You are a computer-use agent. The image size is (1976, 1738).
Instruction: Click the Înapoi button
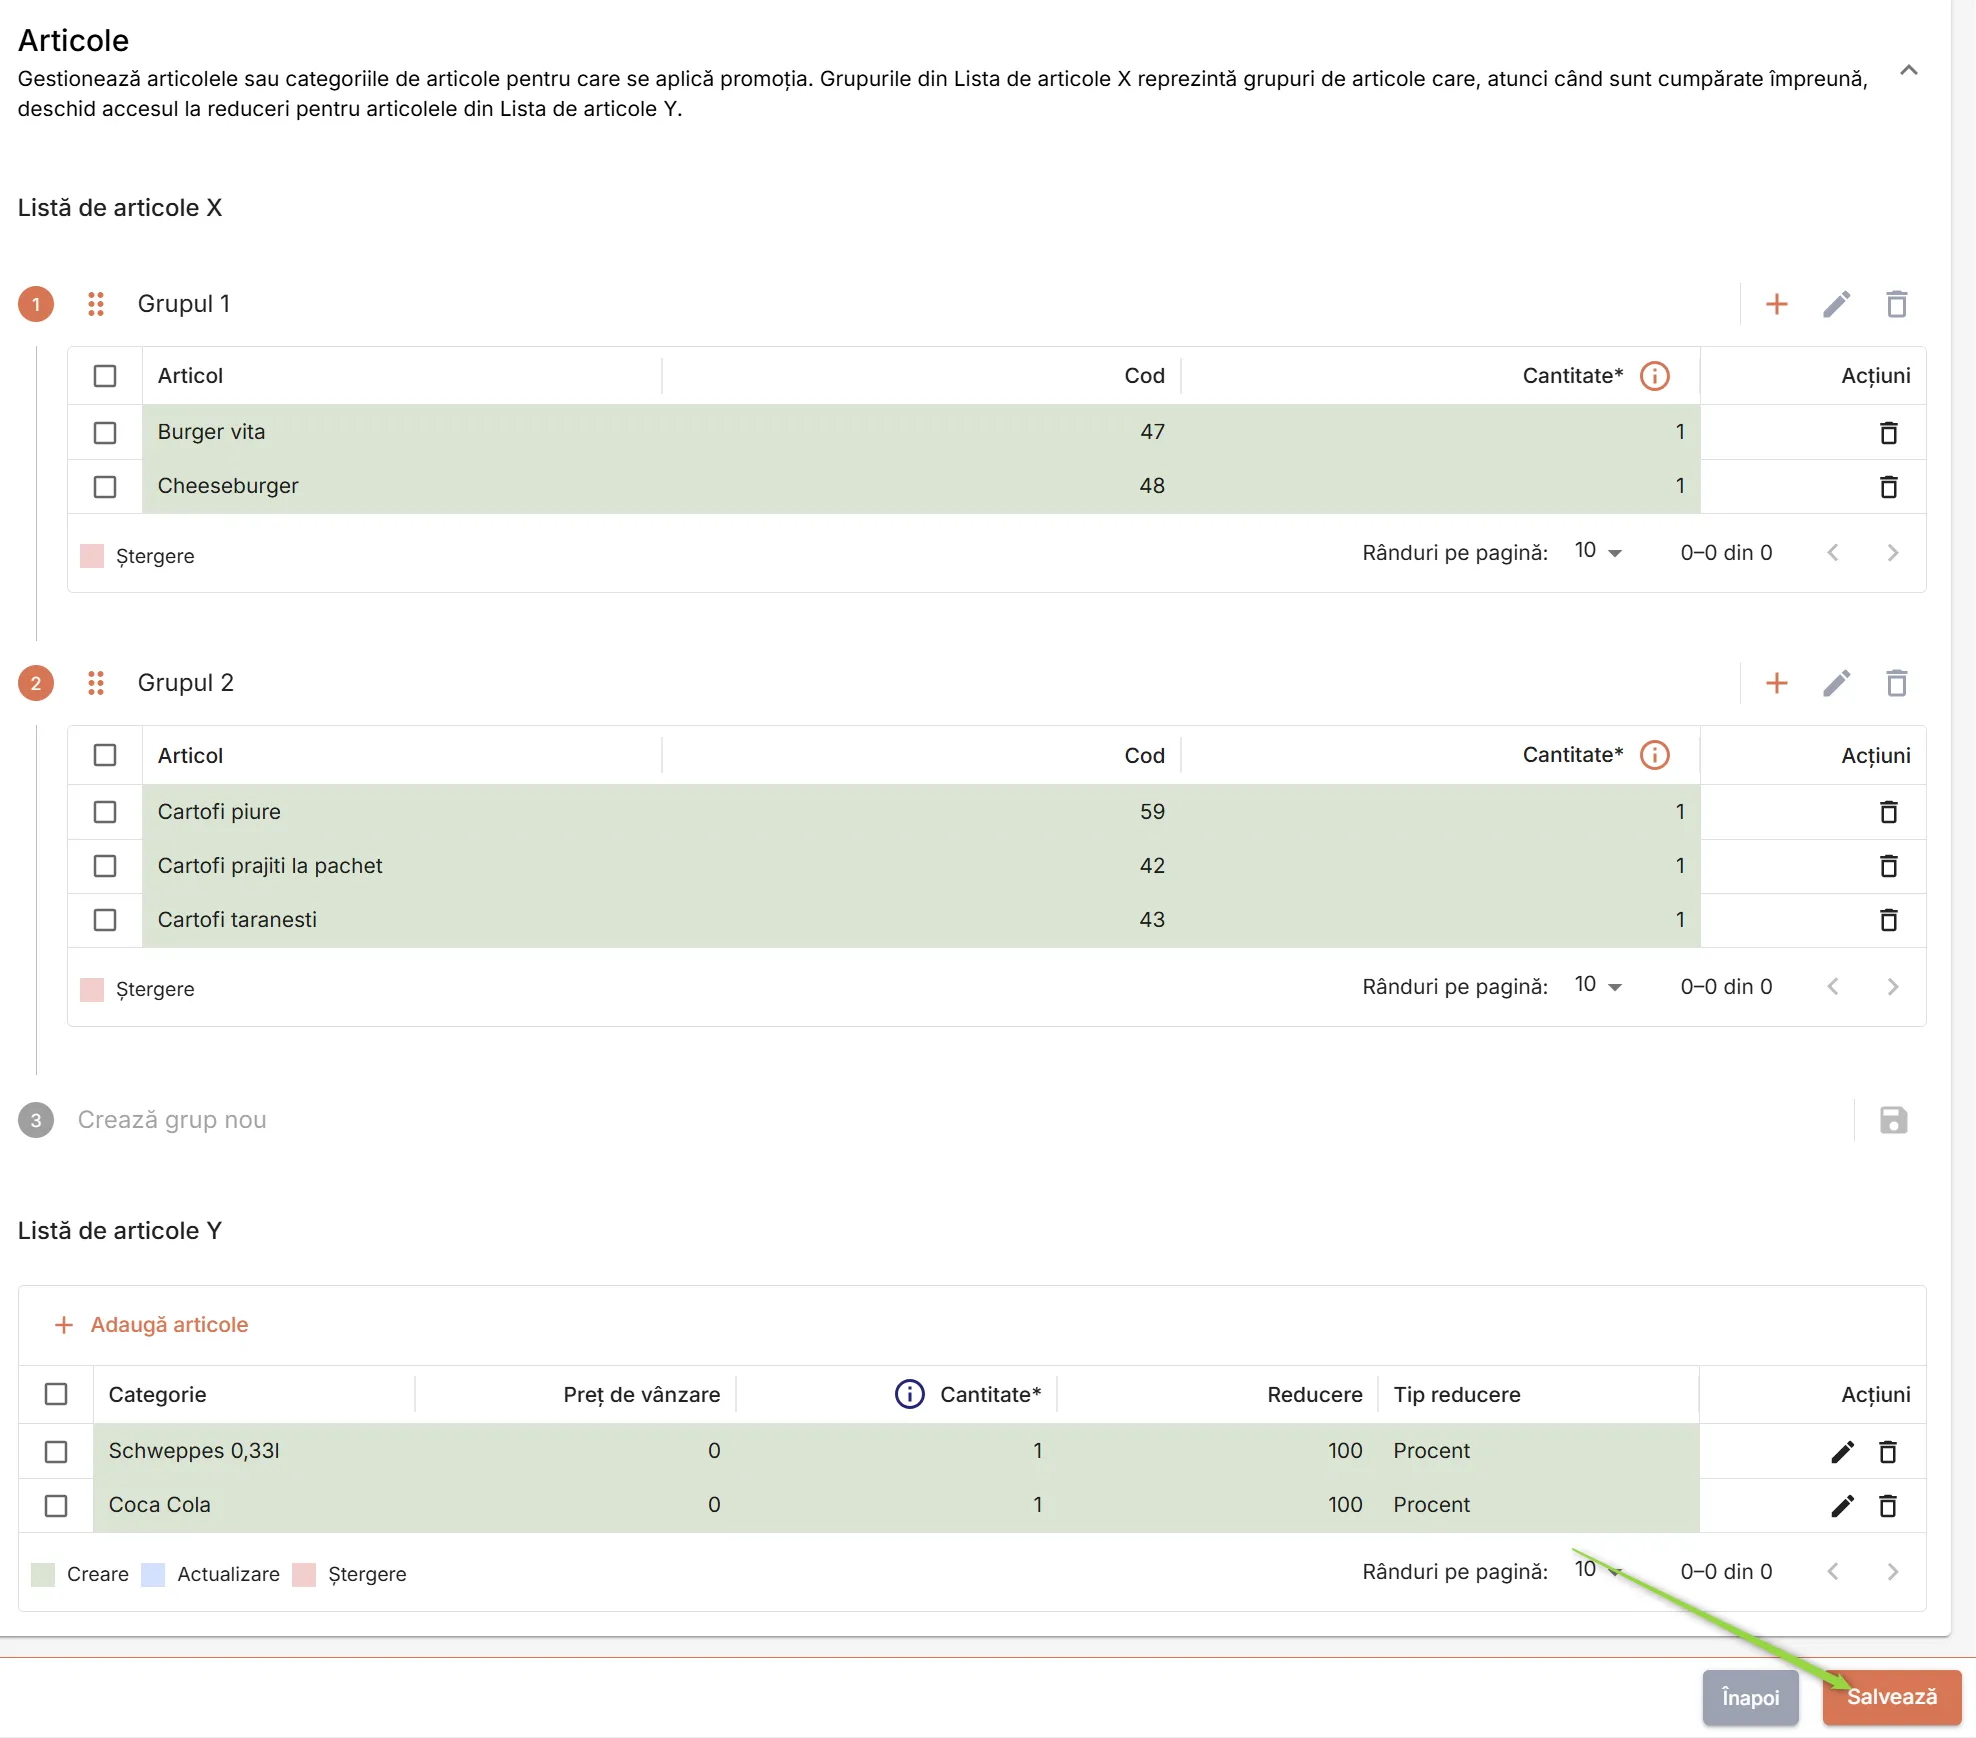pos(1750,1697)
